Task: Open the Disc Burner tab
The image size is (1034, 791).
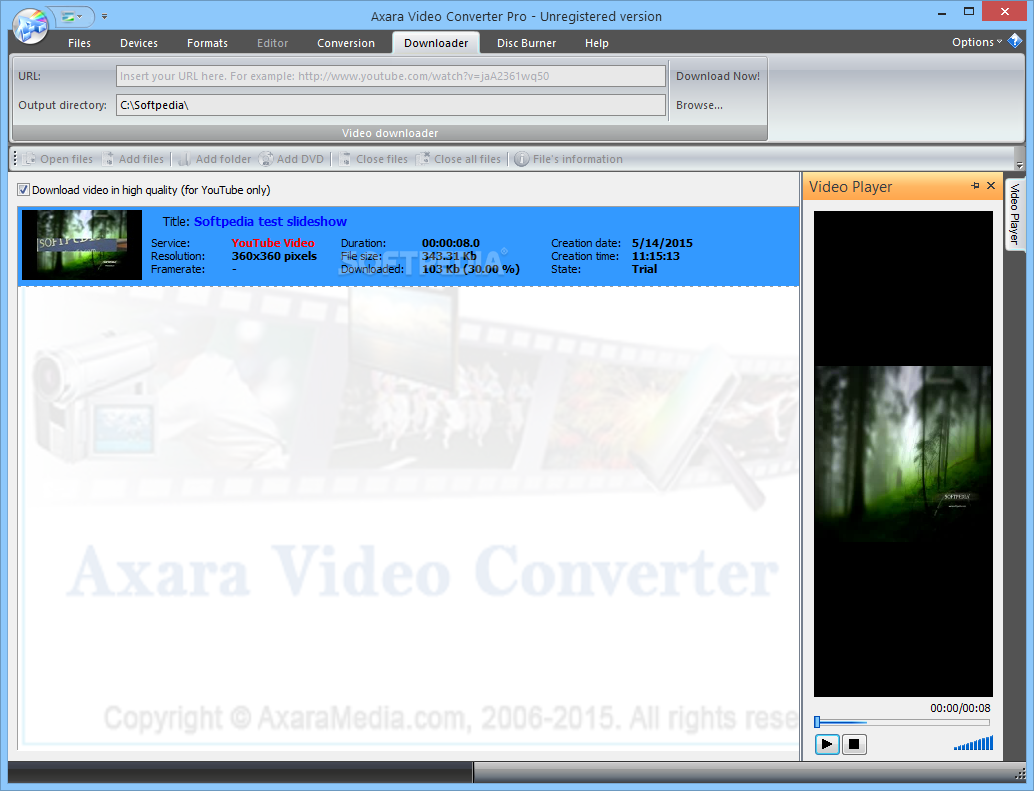Action: pos(526,43)
